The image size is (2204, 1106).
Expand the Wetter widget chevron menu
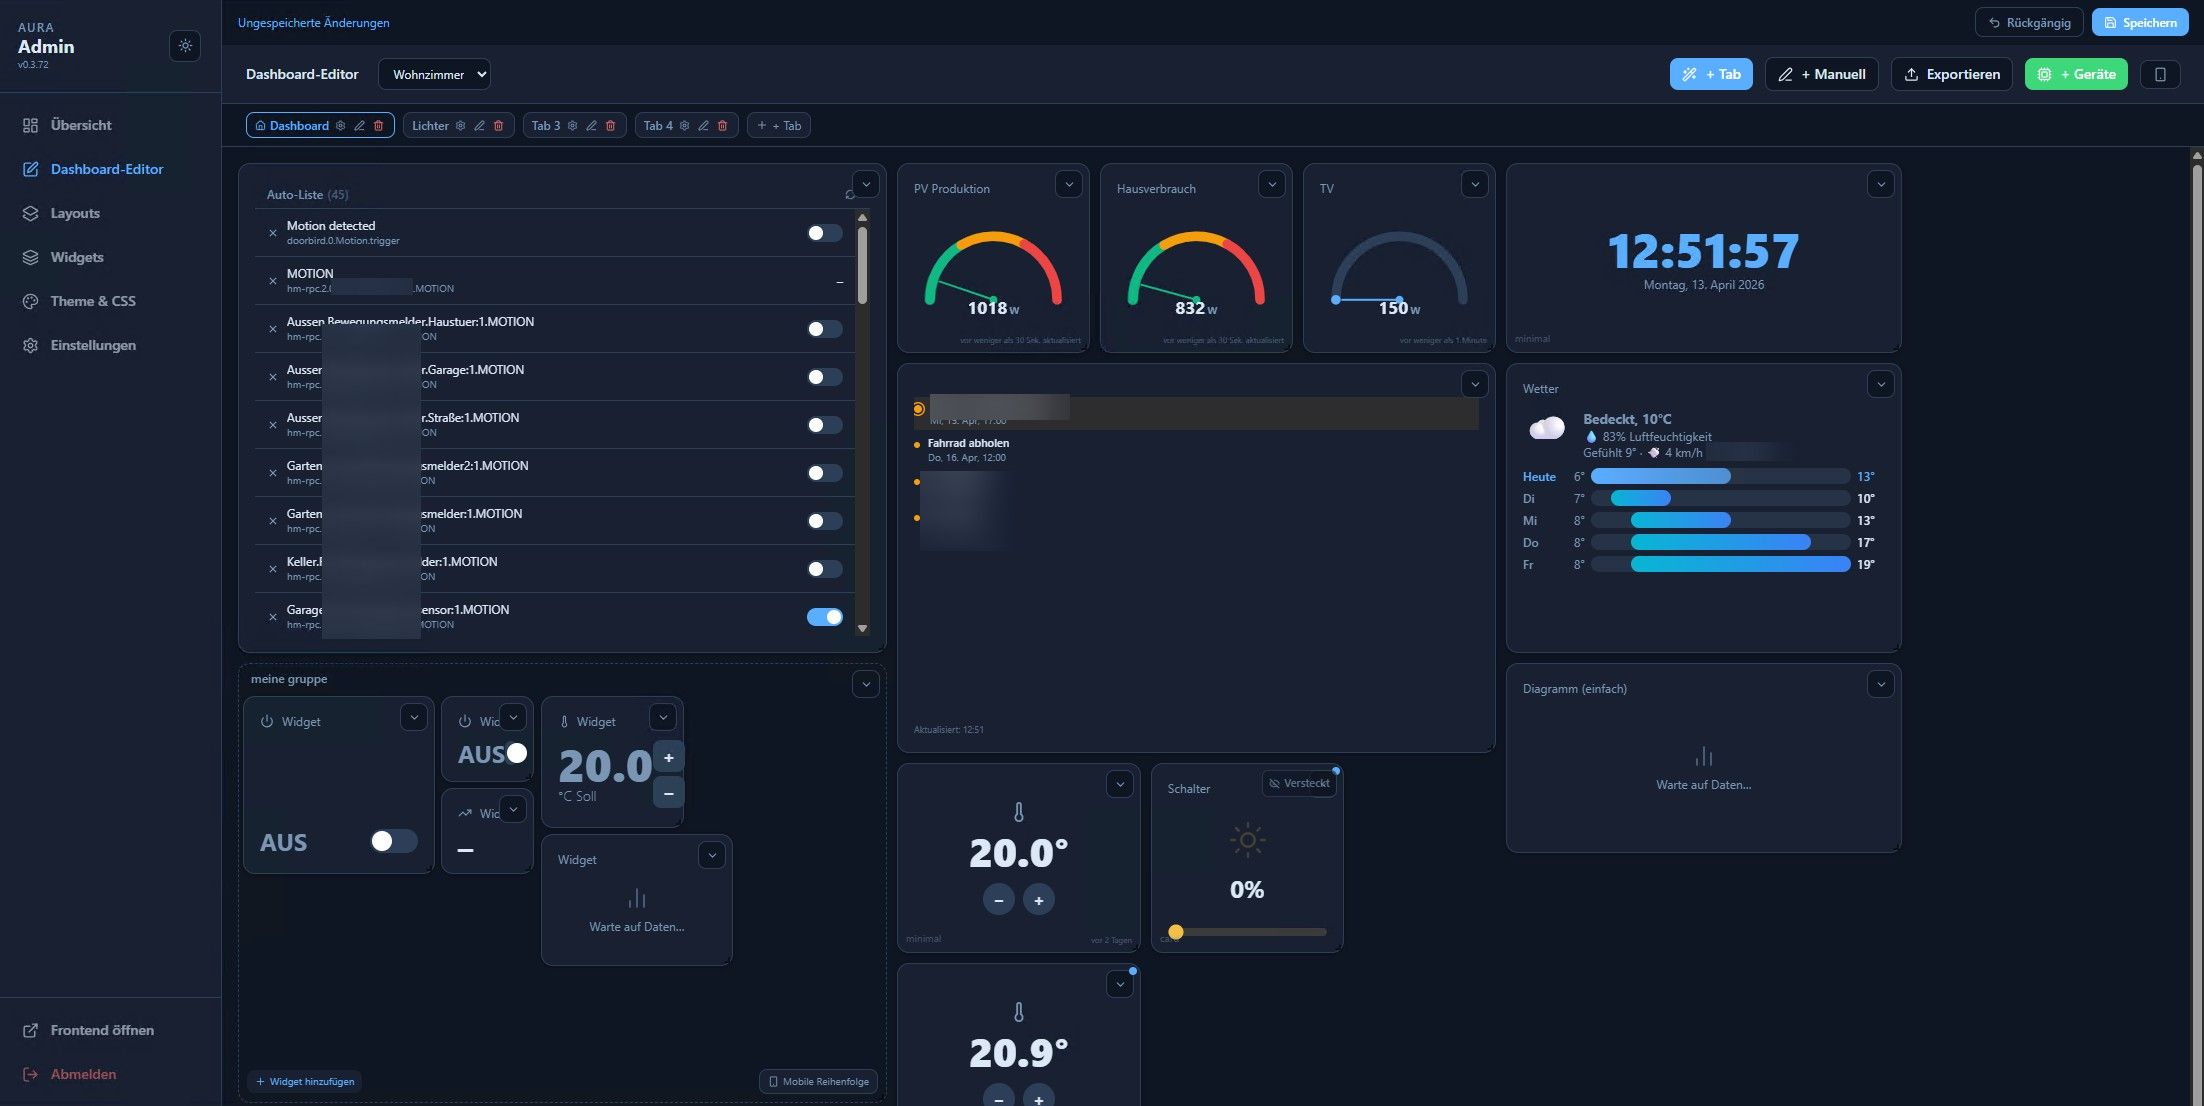click(x=1880, y=384)
